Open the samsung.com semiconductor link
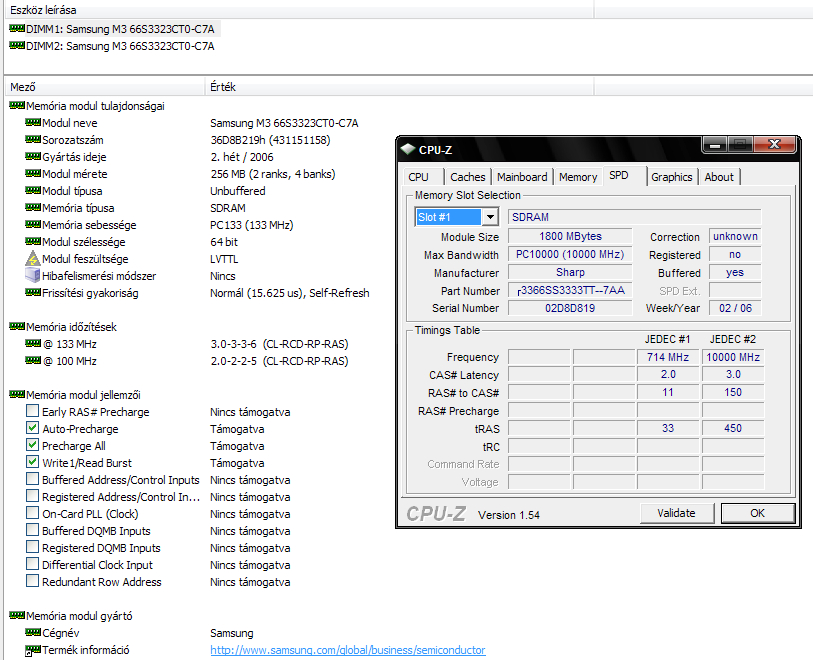 348,650
